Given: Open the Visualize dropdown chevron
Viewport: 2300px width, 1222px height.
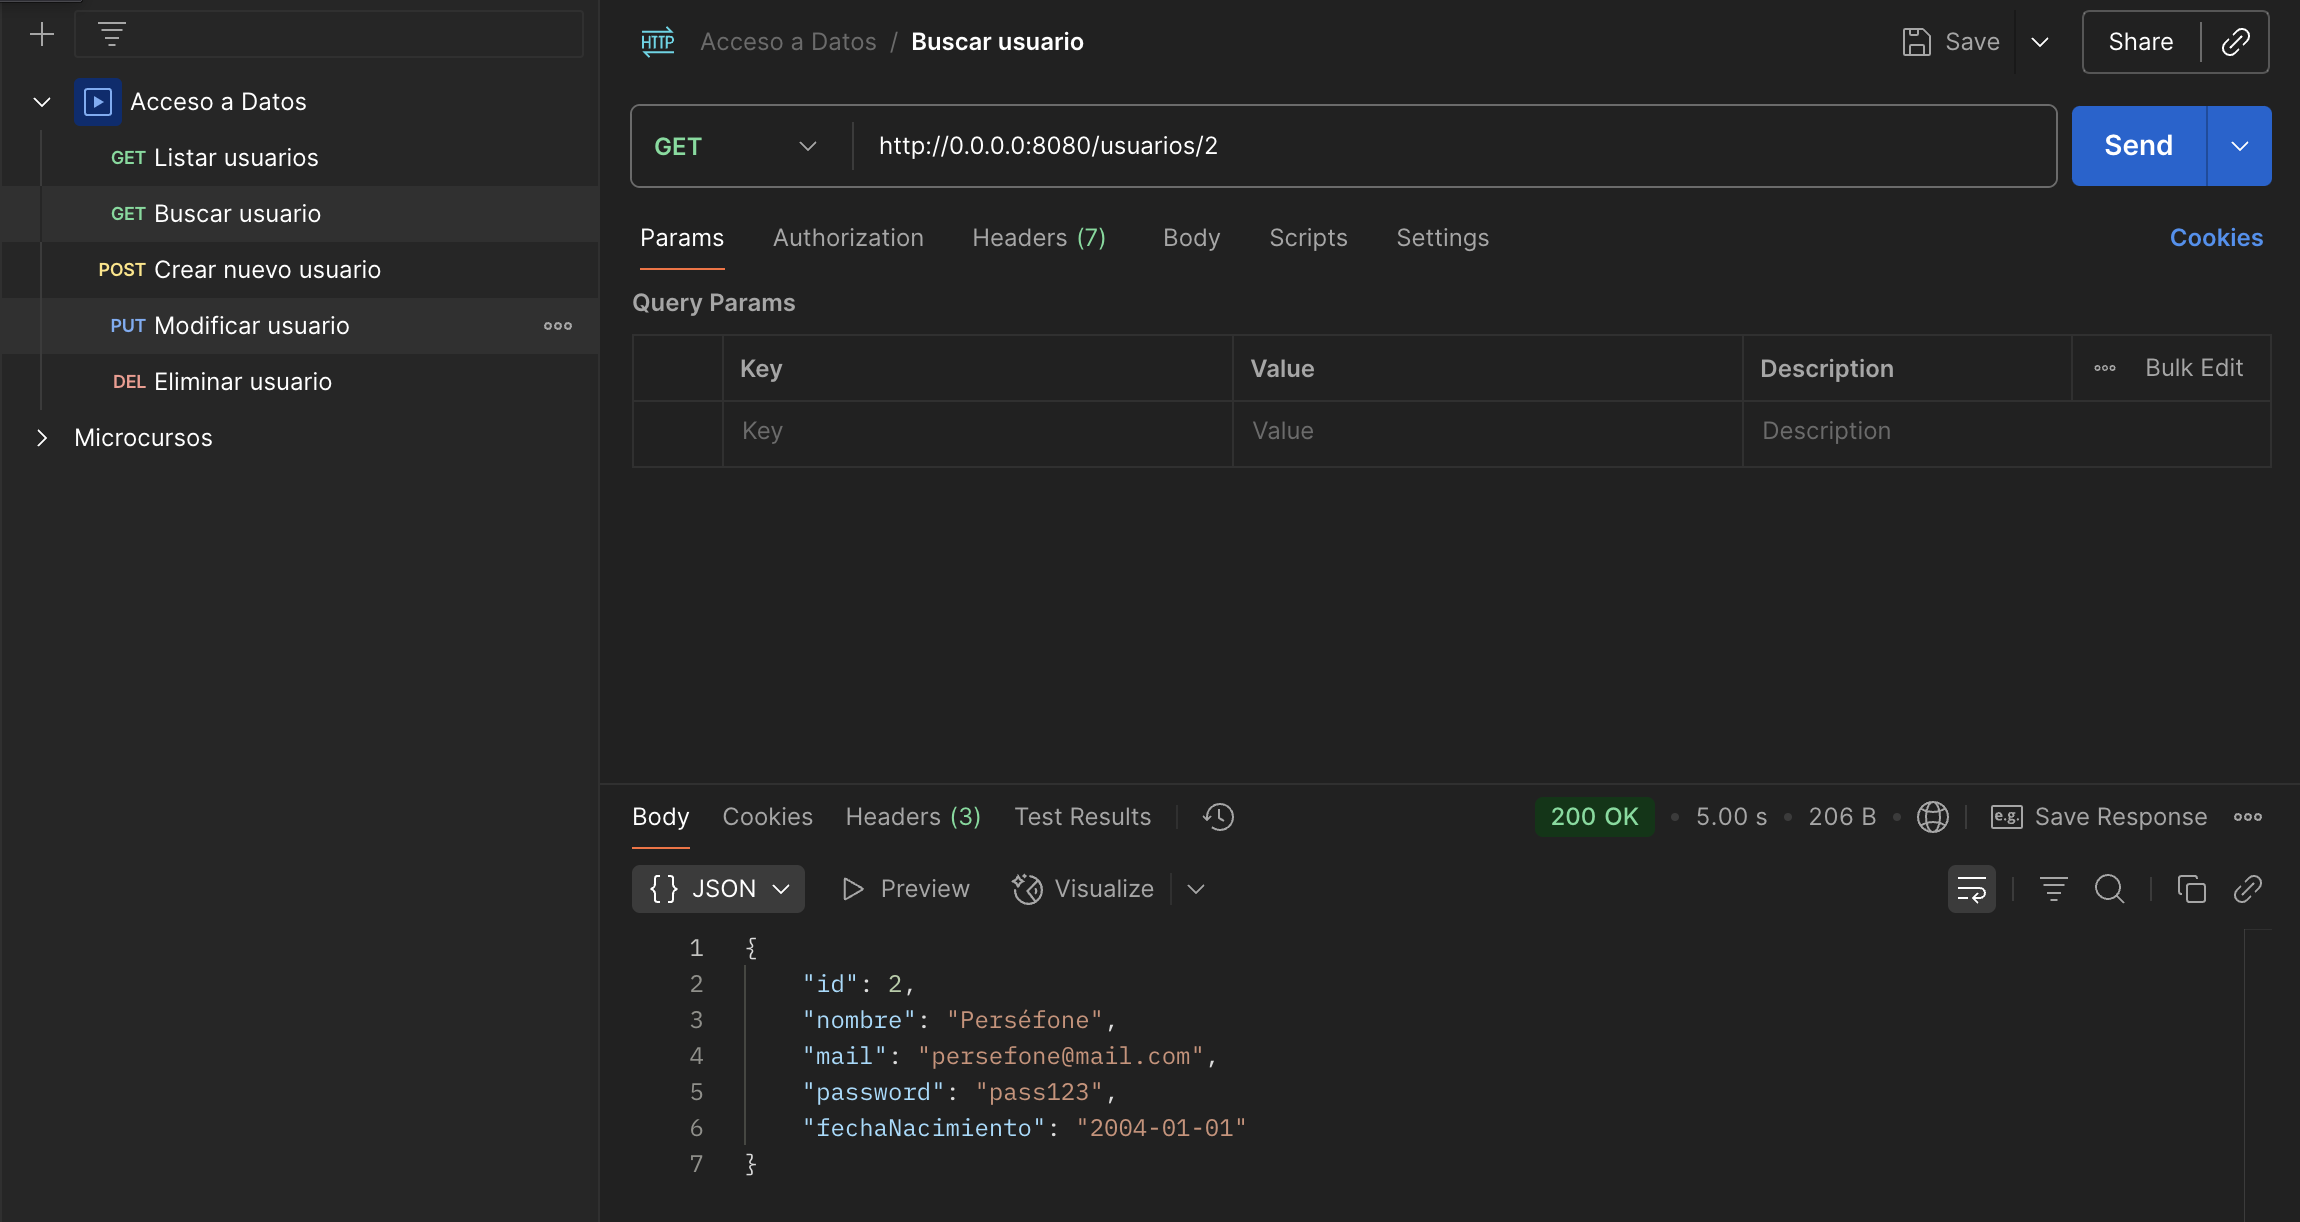Looking at the screenshot, I should click(x=1196, y=889).
